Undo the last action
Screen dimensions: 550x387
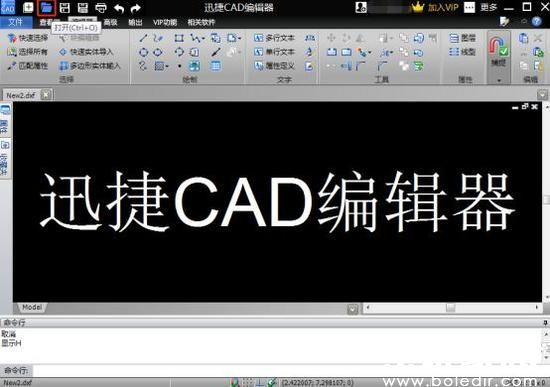pyautogui.click(x=119, y=8)
